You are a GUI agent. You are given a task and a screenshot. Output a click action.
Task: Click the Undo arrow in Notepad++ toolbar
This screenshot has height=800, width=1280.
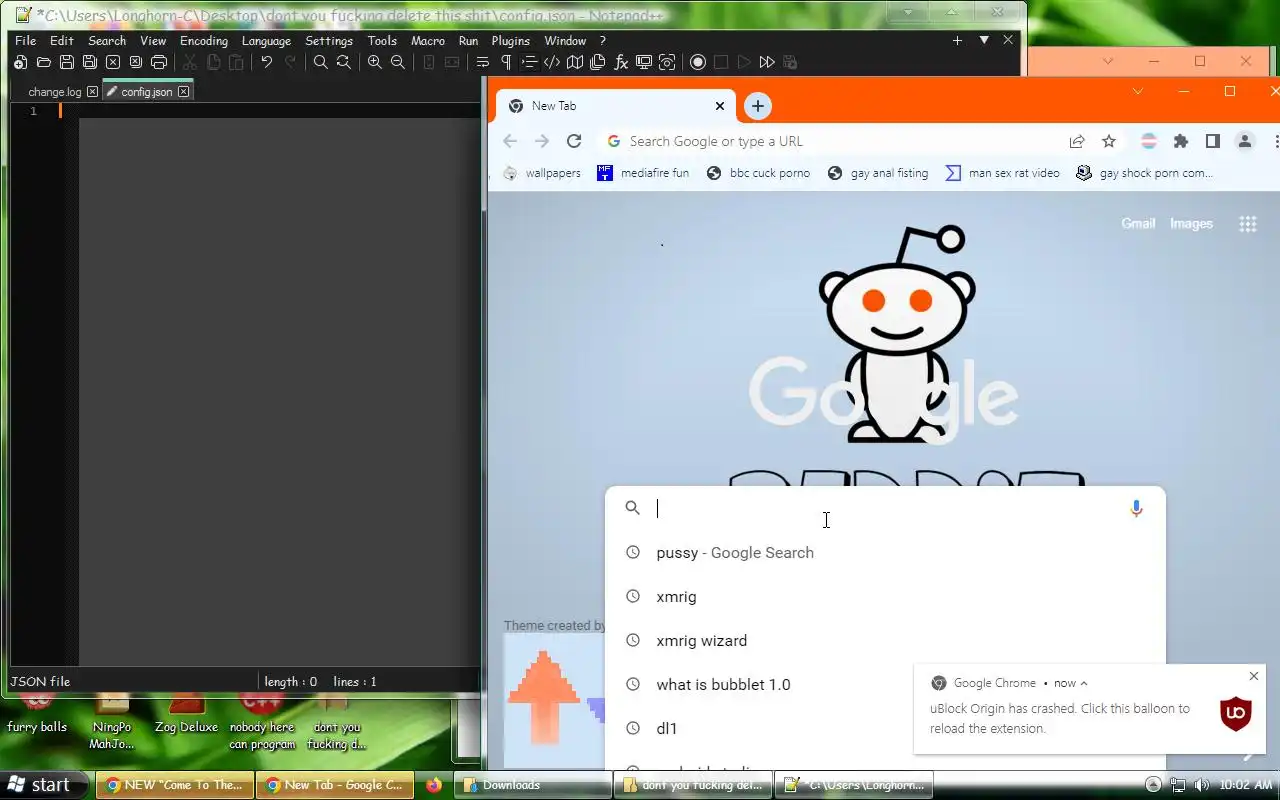pyautogui.click(x=266, y=62)
